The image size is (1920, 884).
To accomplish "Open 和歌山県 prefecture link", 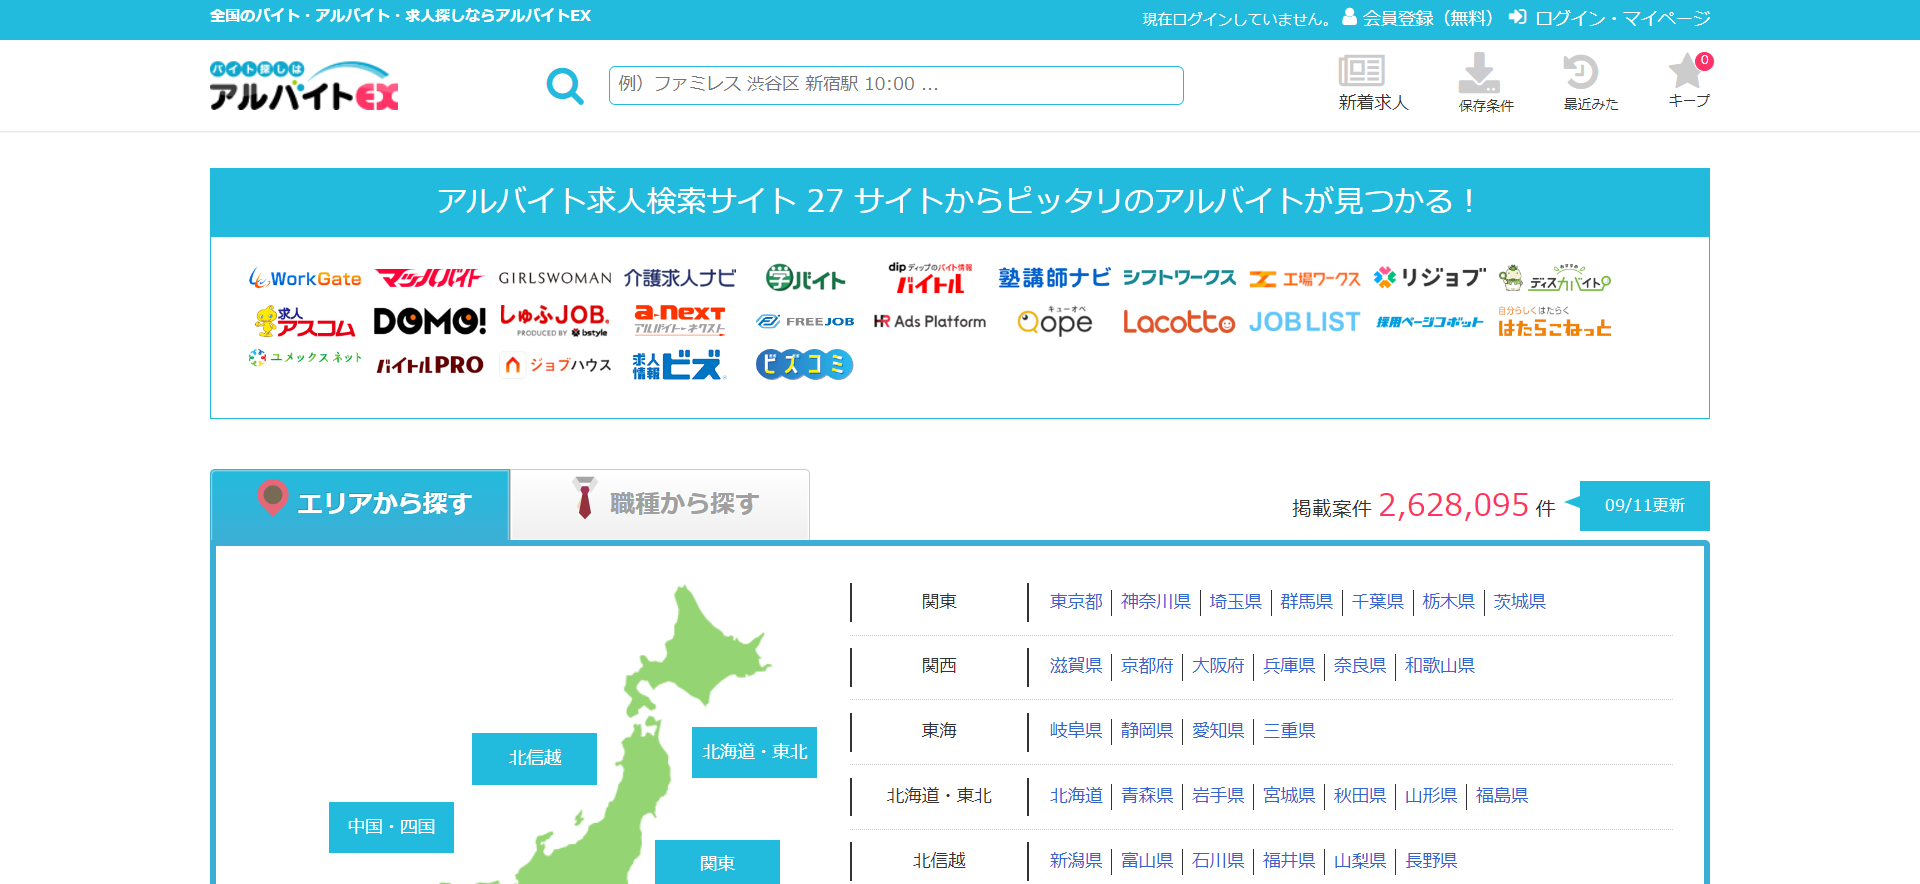I will (1440, 665).
